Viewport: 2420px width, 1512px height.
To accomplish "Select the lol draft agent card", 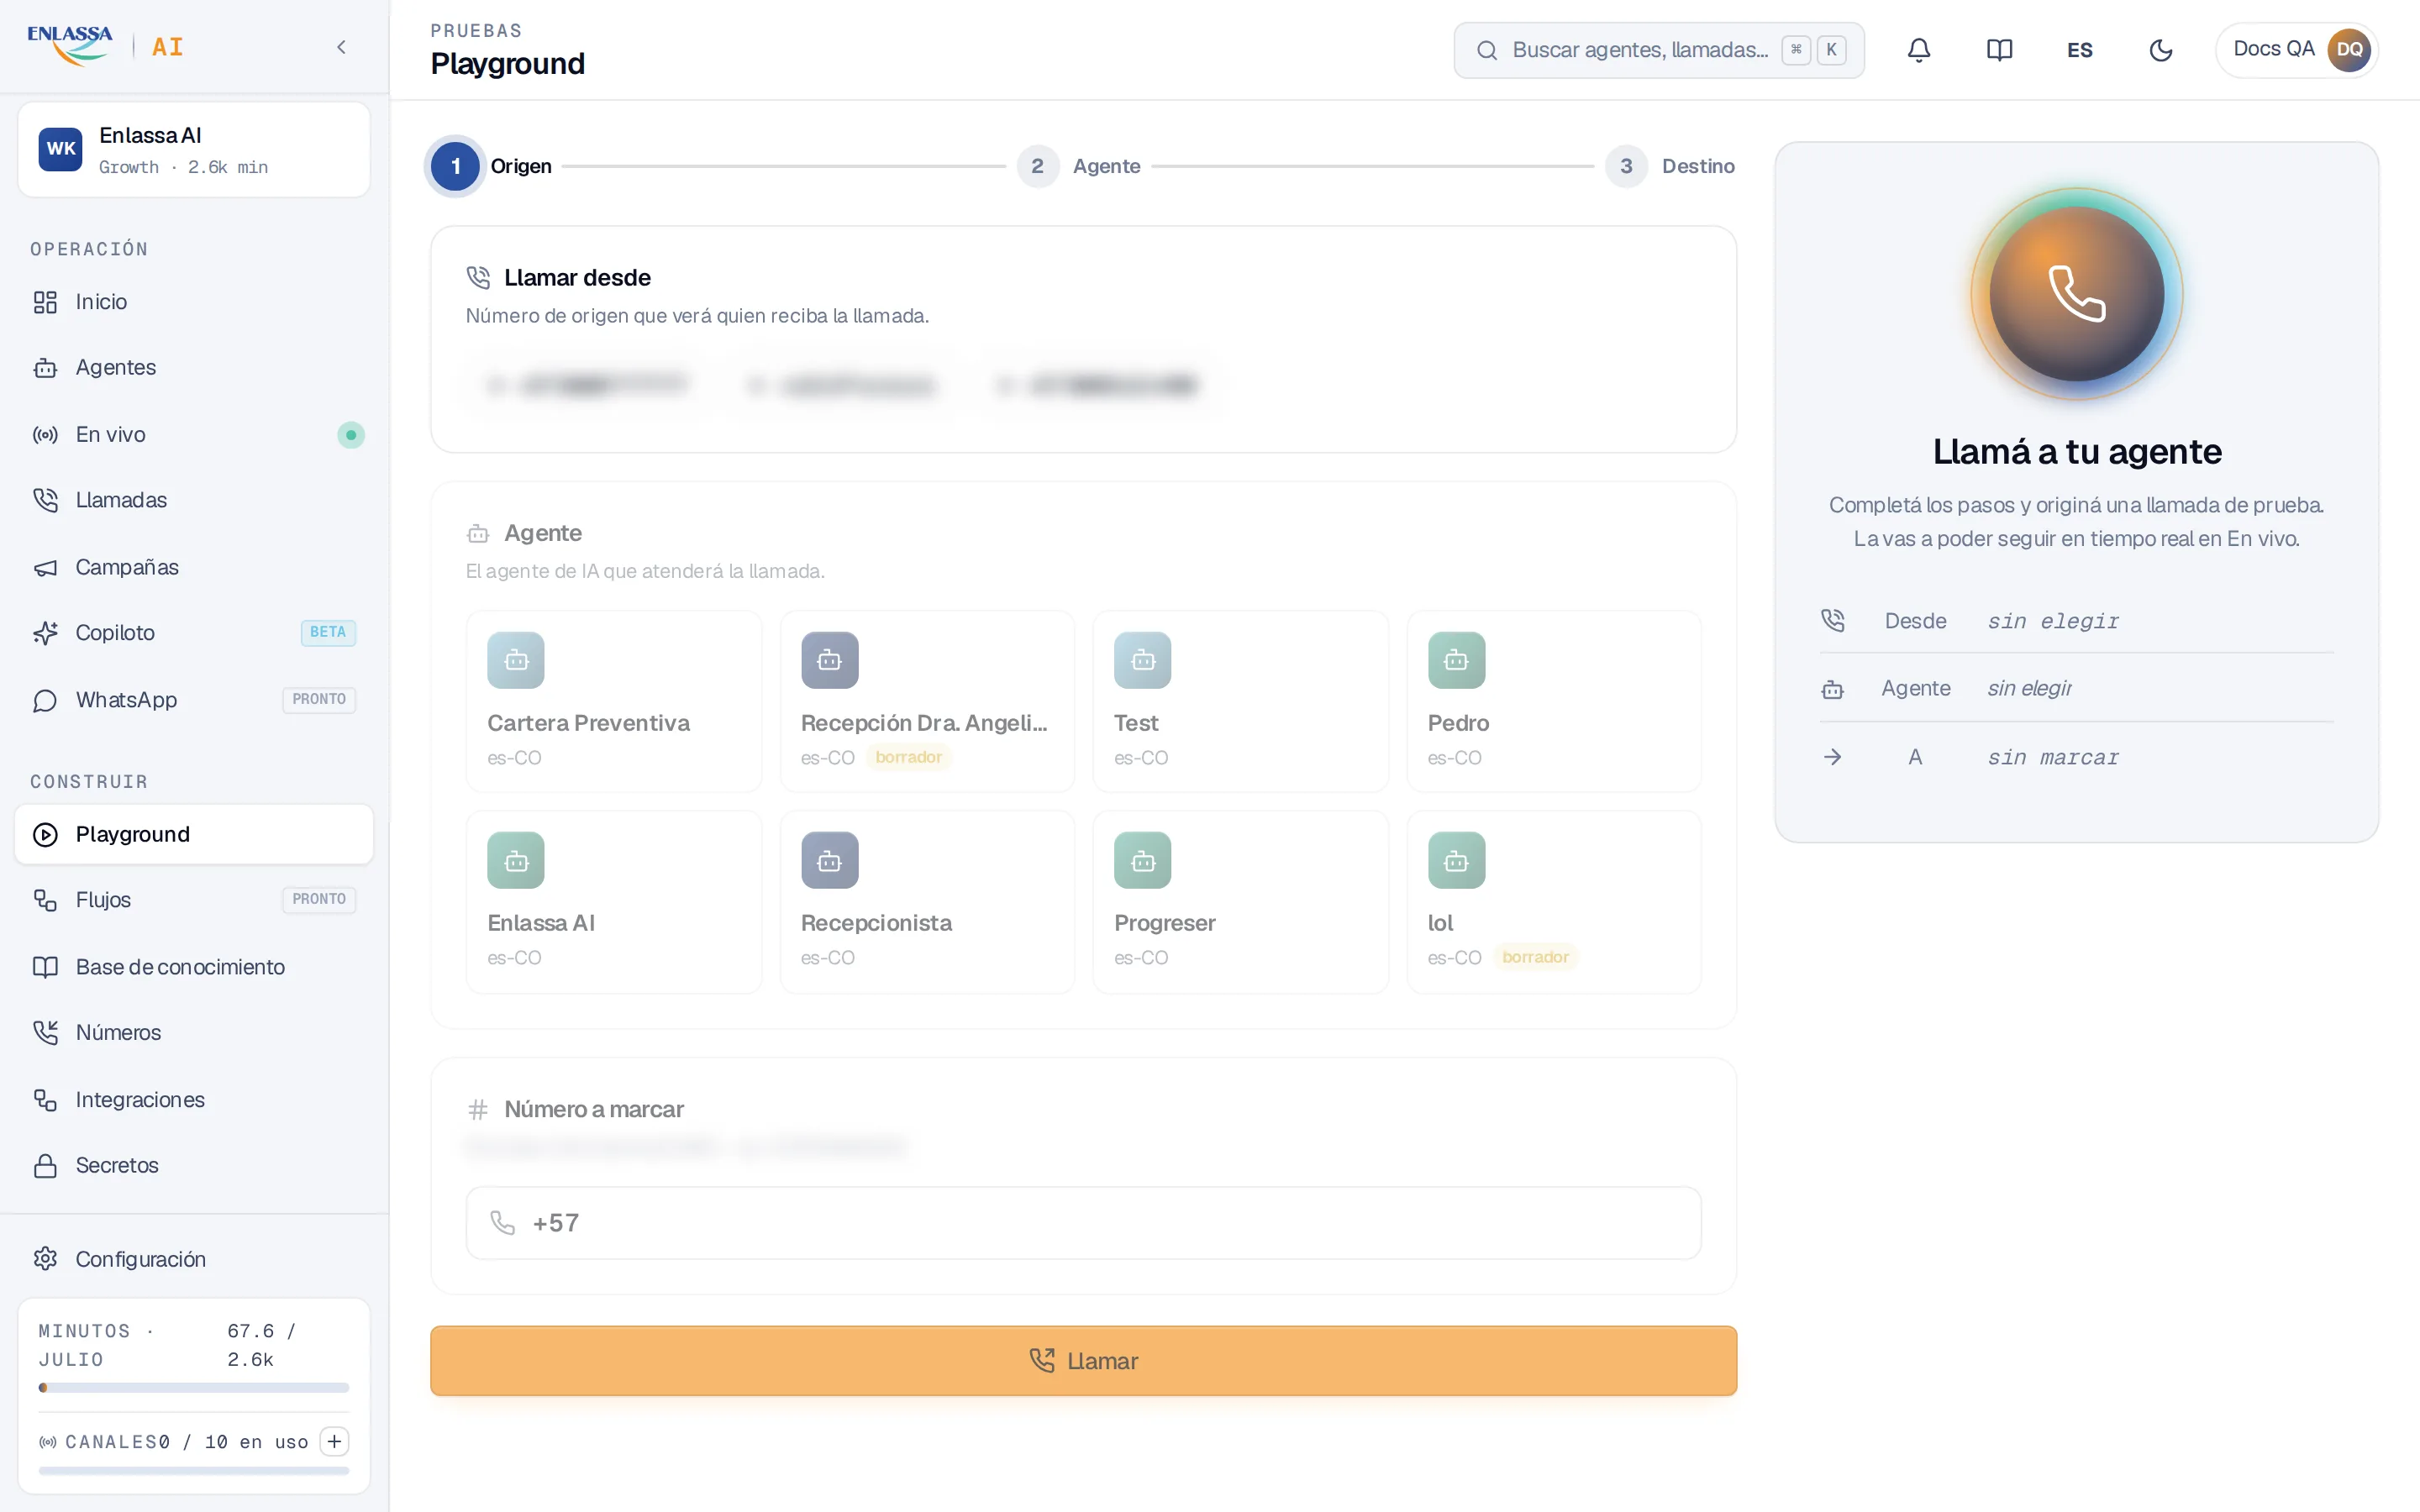I will coord(1554,902).
